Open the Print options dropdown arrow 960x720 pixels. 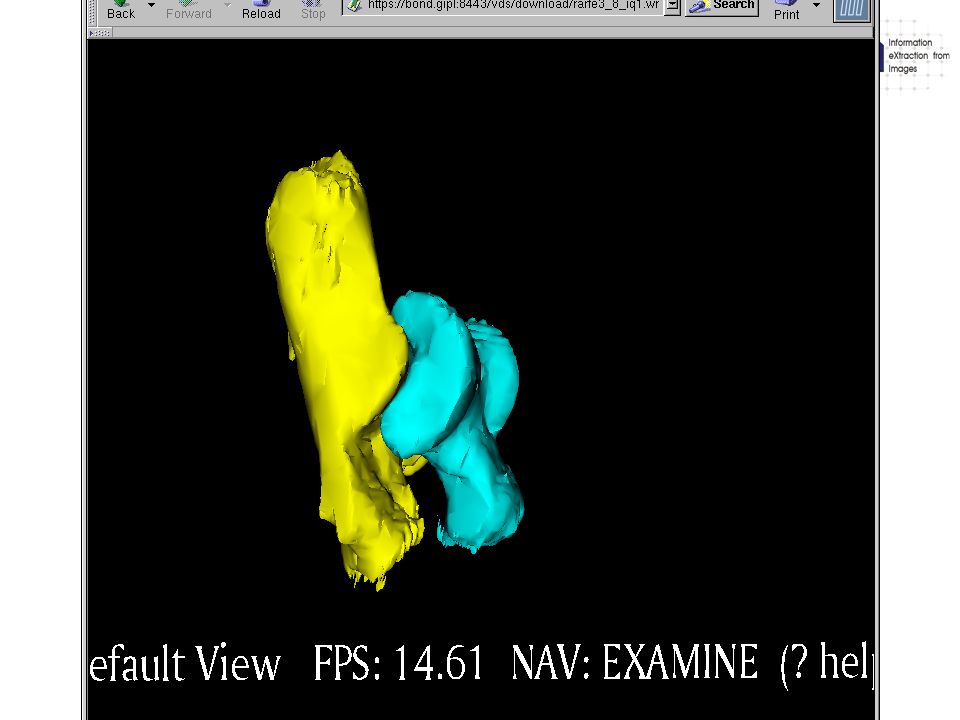(816, 5)
